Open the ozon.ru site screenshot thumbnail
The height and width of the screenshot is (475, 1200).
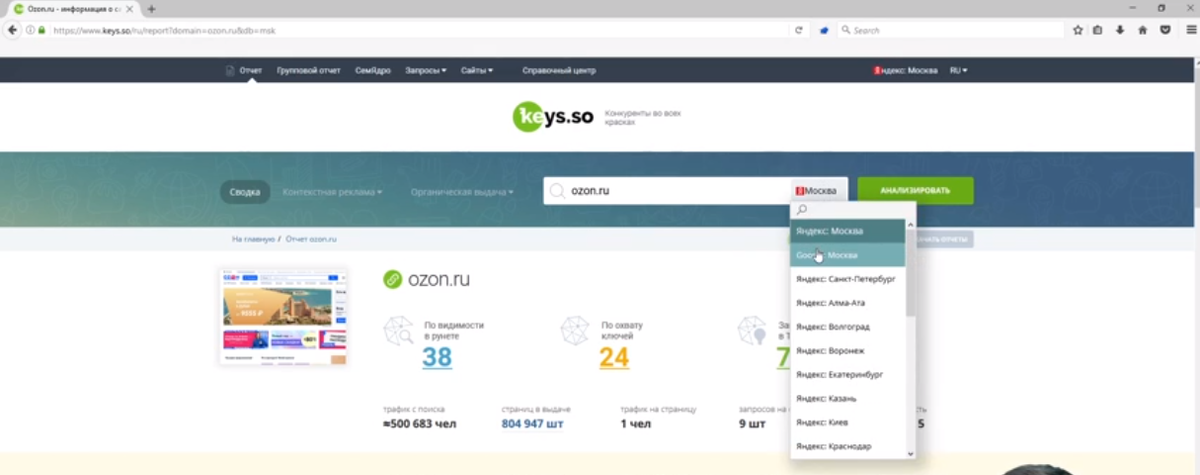(284, 316)
